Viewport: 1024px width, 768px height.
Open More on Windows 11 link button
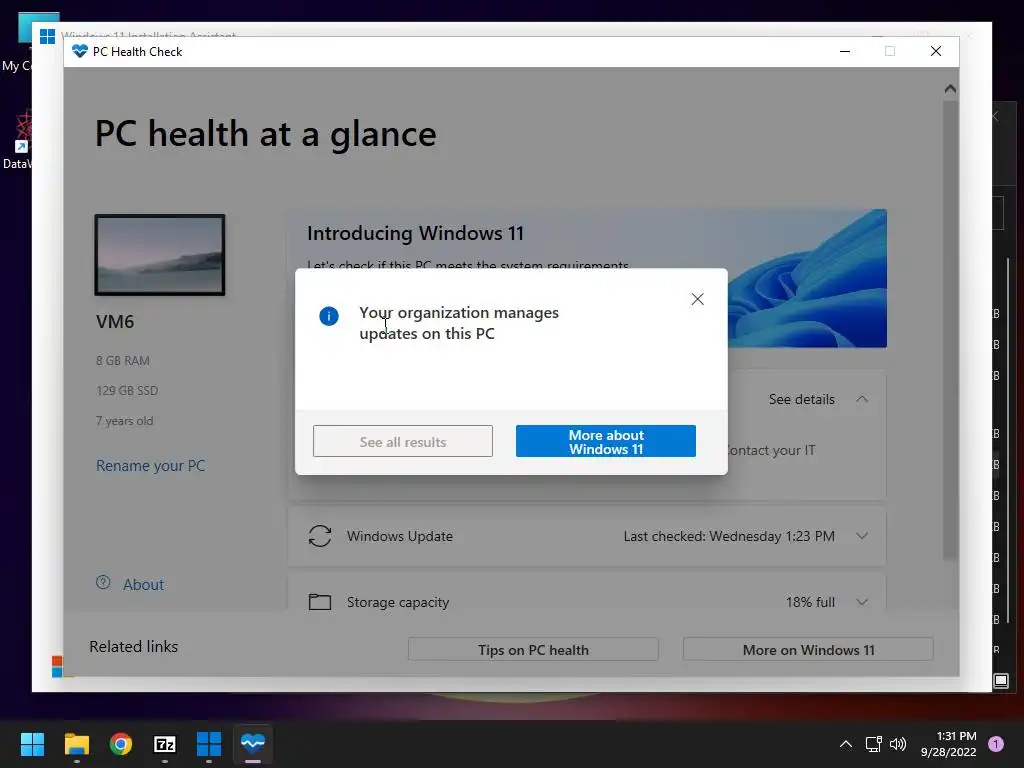[808, 650]
